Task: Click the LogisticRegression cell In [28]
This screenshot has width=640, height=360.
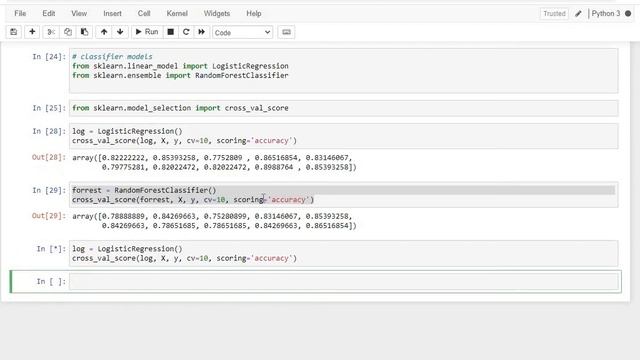Action: coord(343,136)
